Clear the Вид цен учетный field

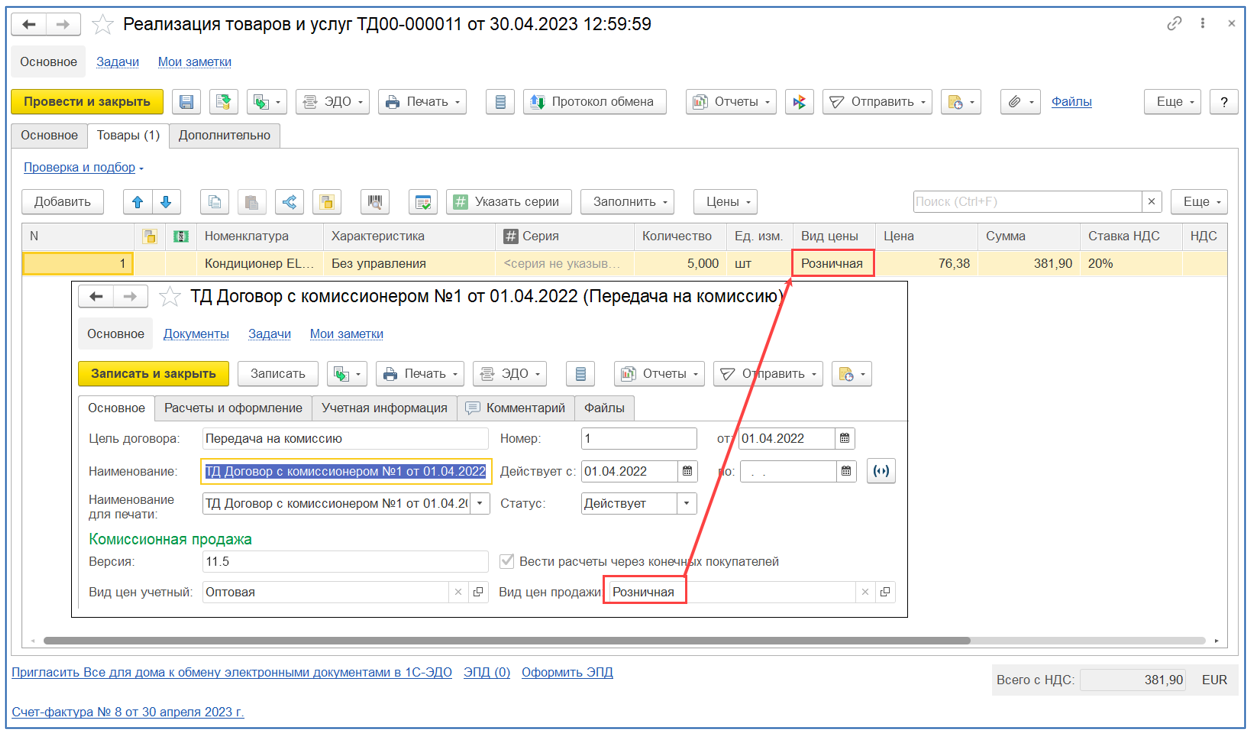tap(459, 592)
